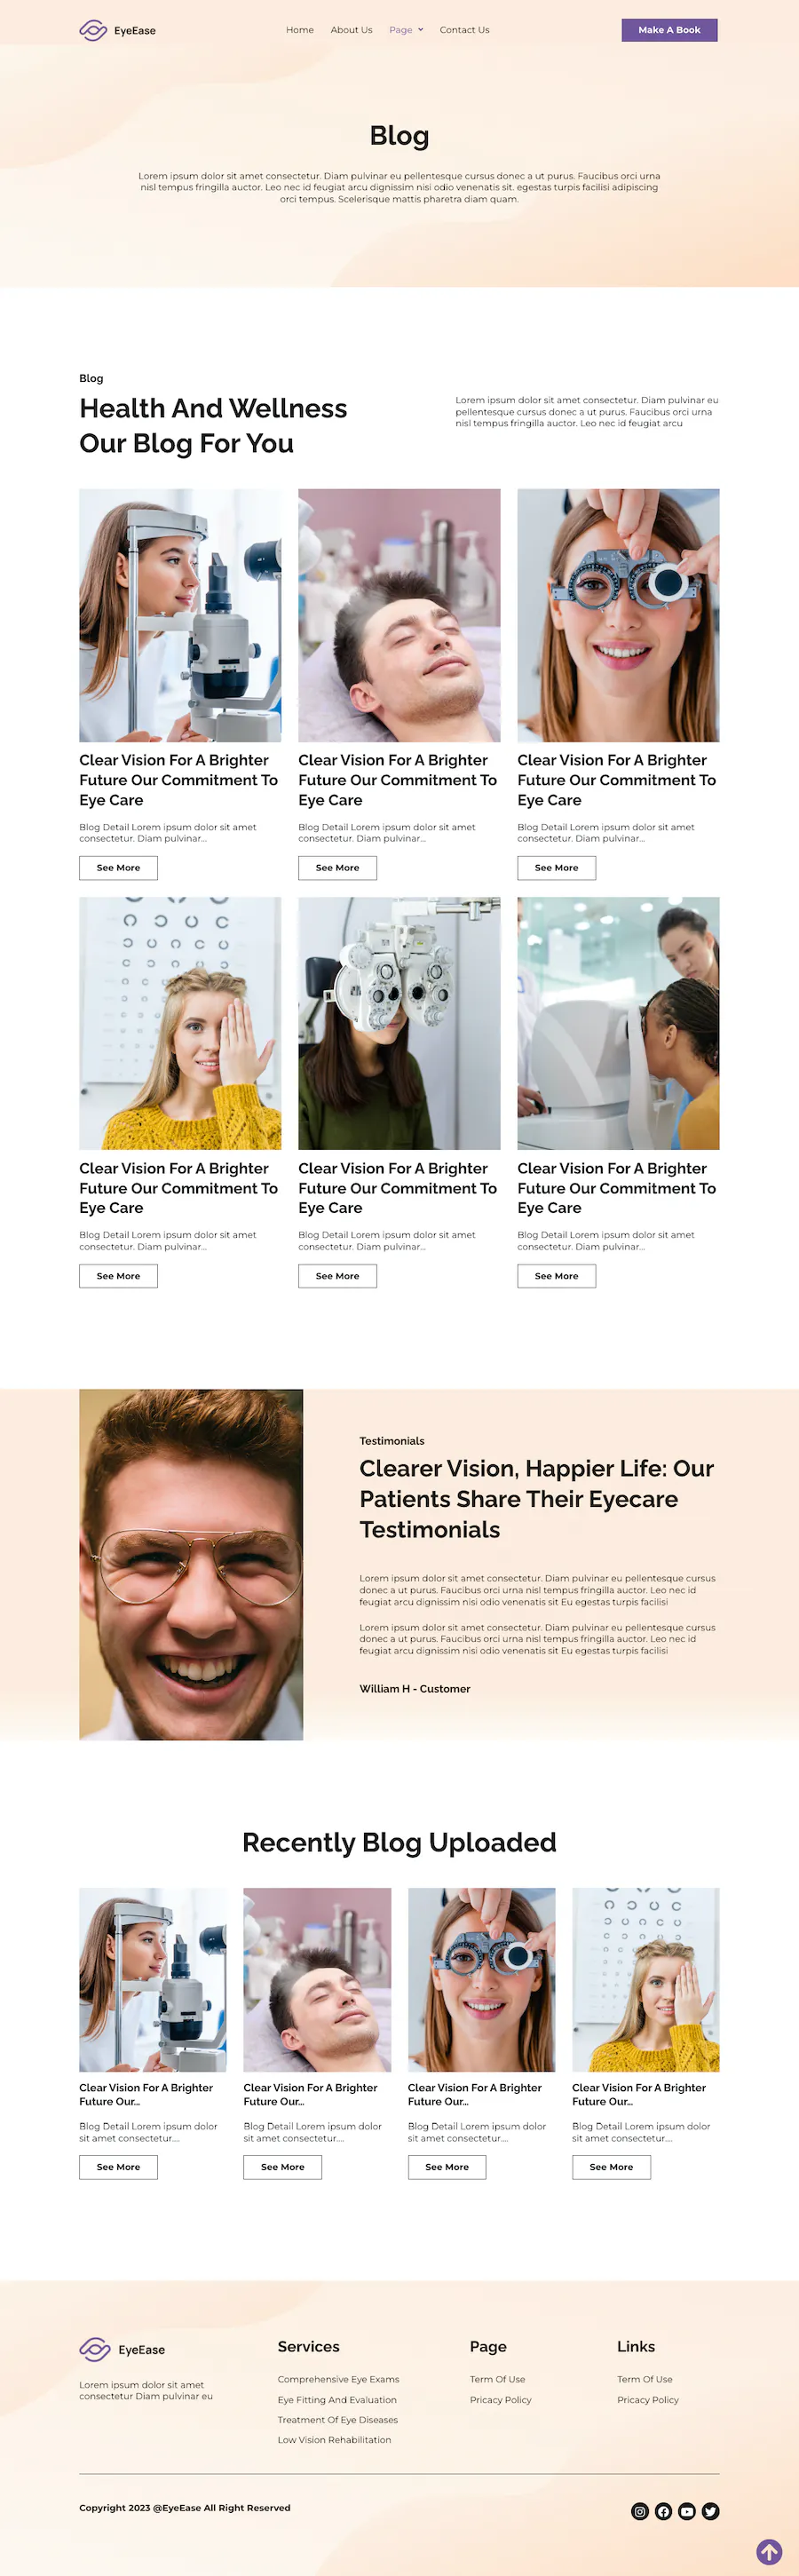The width and height of the screenshot is (799, 2576).
Task: Click the purple back-to-top arrow button
Action: 769,2552
